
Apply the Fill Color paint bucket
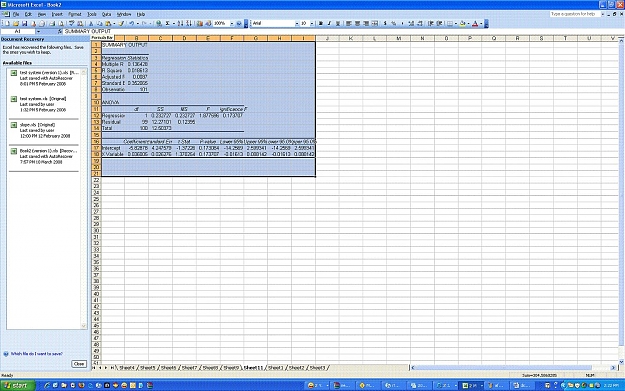462,24
